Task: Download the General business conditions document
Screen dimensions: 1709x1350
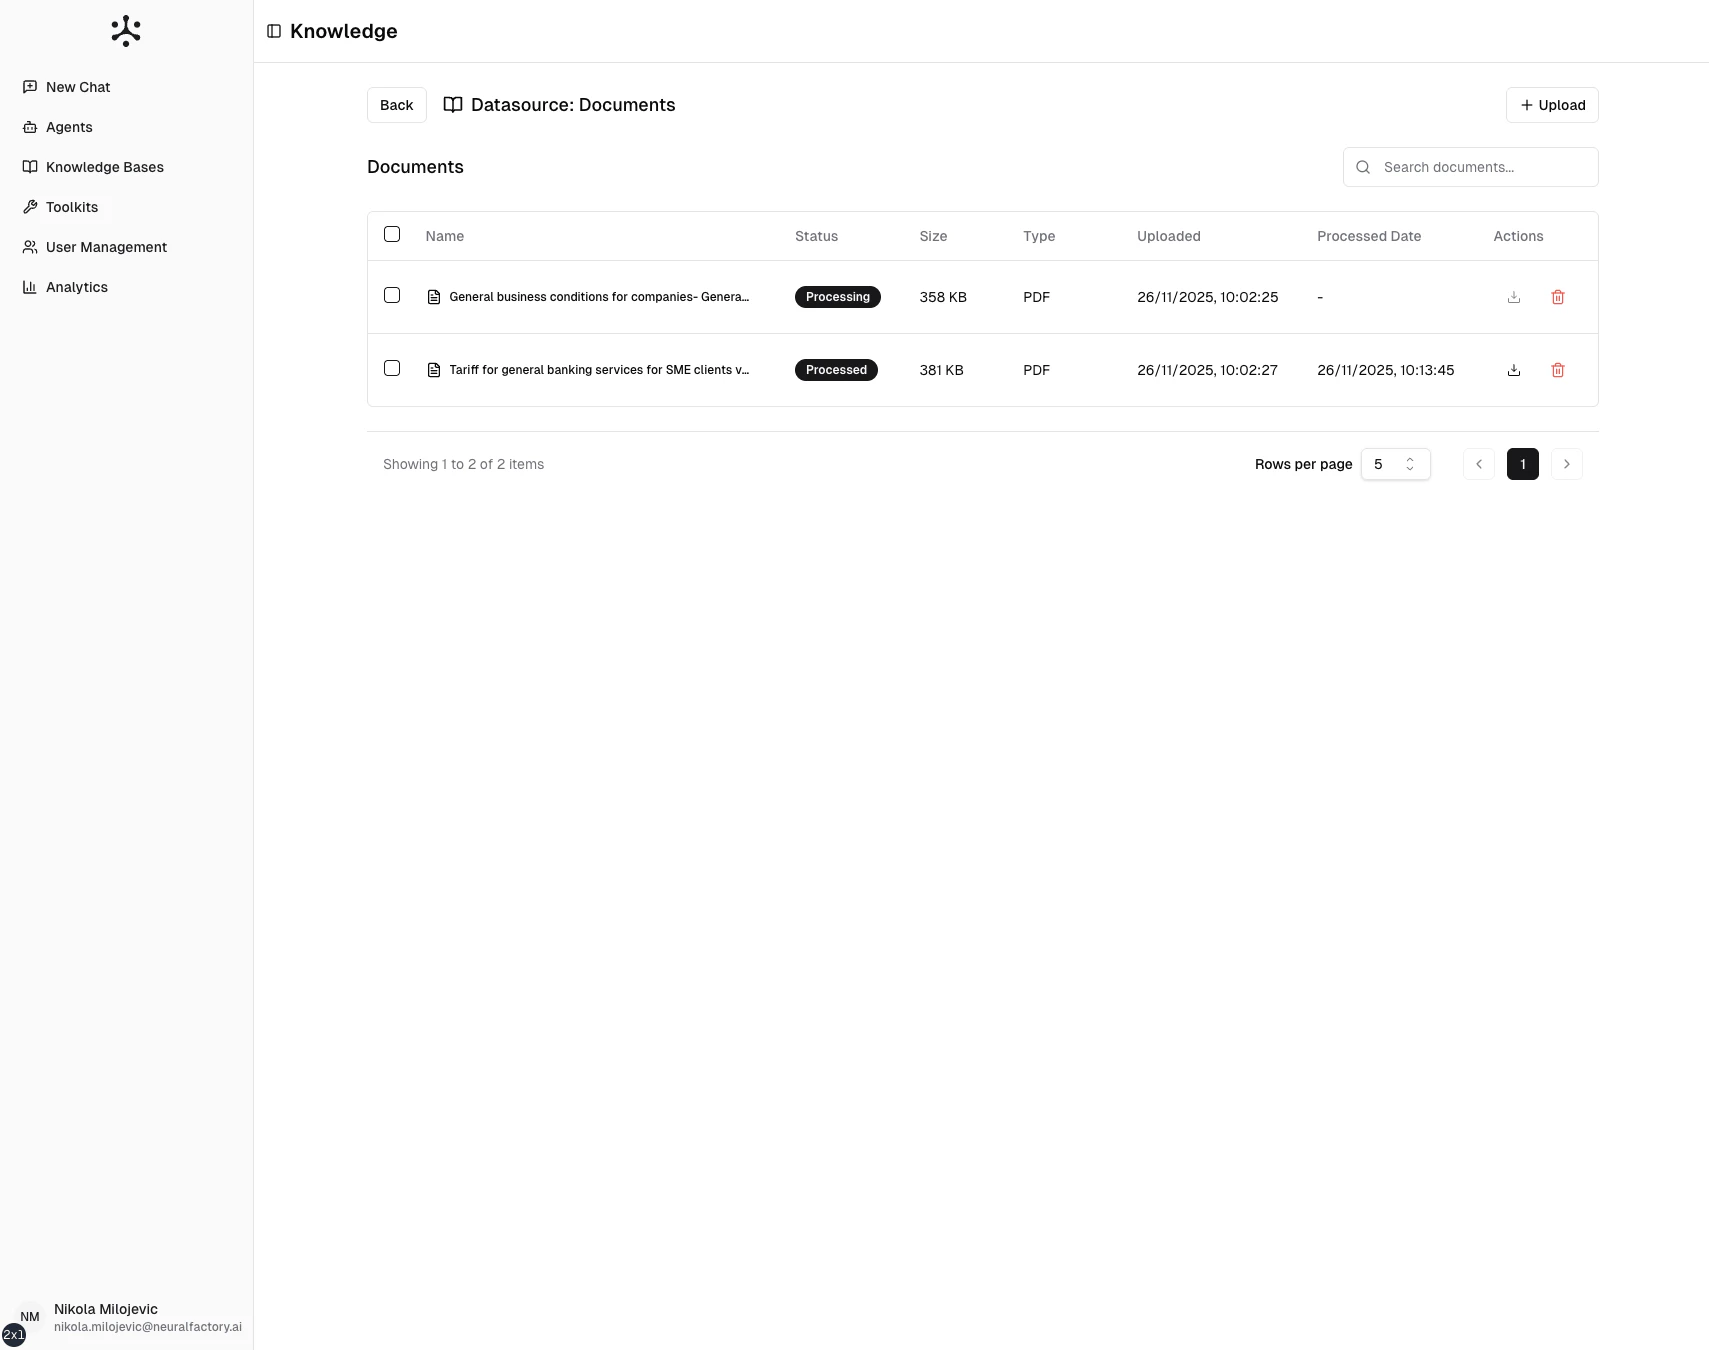Action: click(1514, 297)
